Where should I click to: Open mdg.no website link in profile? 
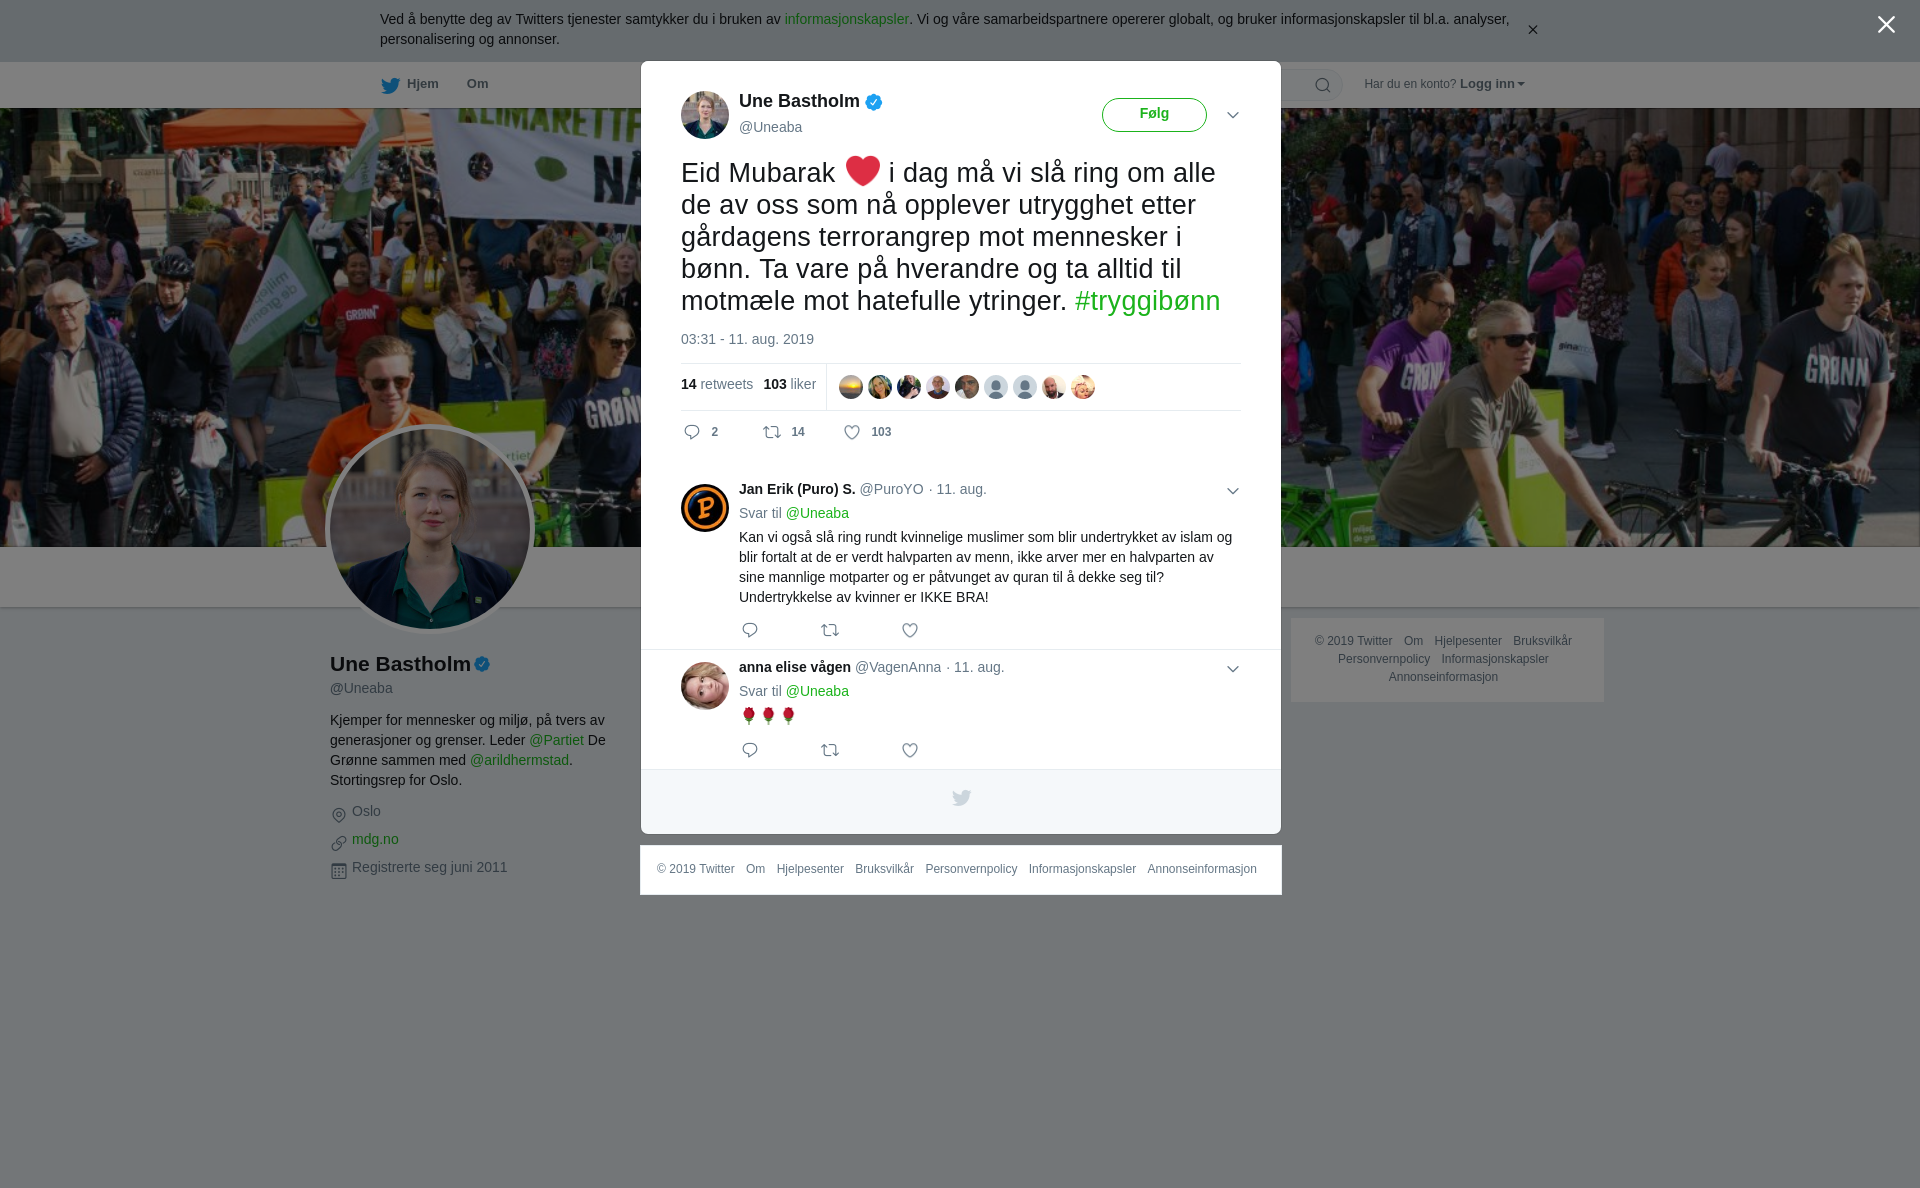click(x=375, y=839)
